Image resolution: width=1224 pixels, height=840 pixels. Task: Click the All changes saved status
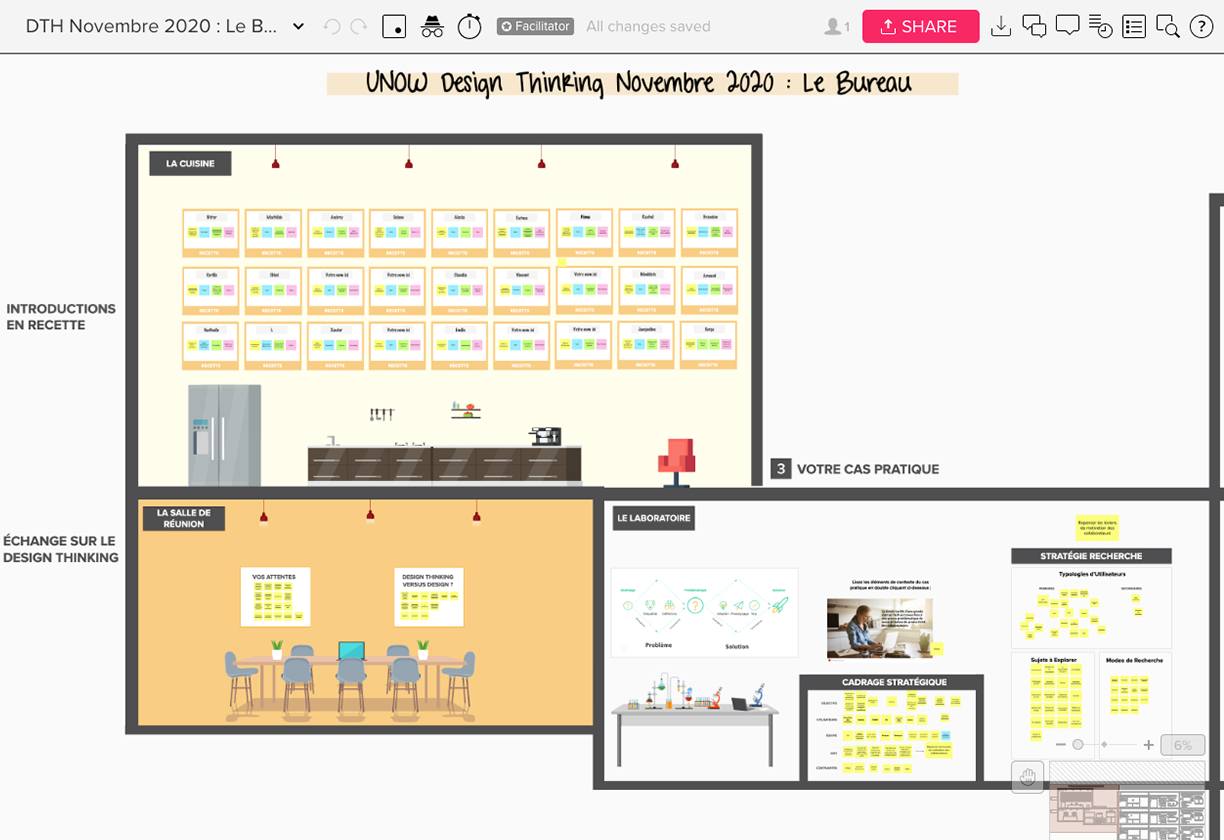(648, 27)
